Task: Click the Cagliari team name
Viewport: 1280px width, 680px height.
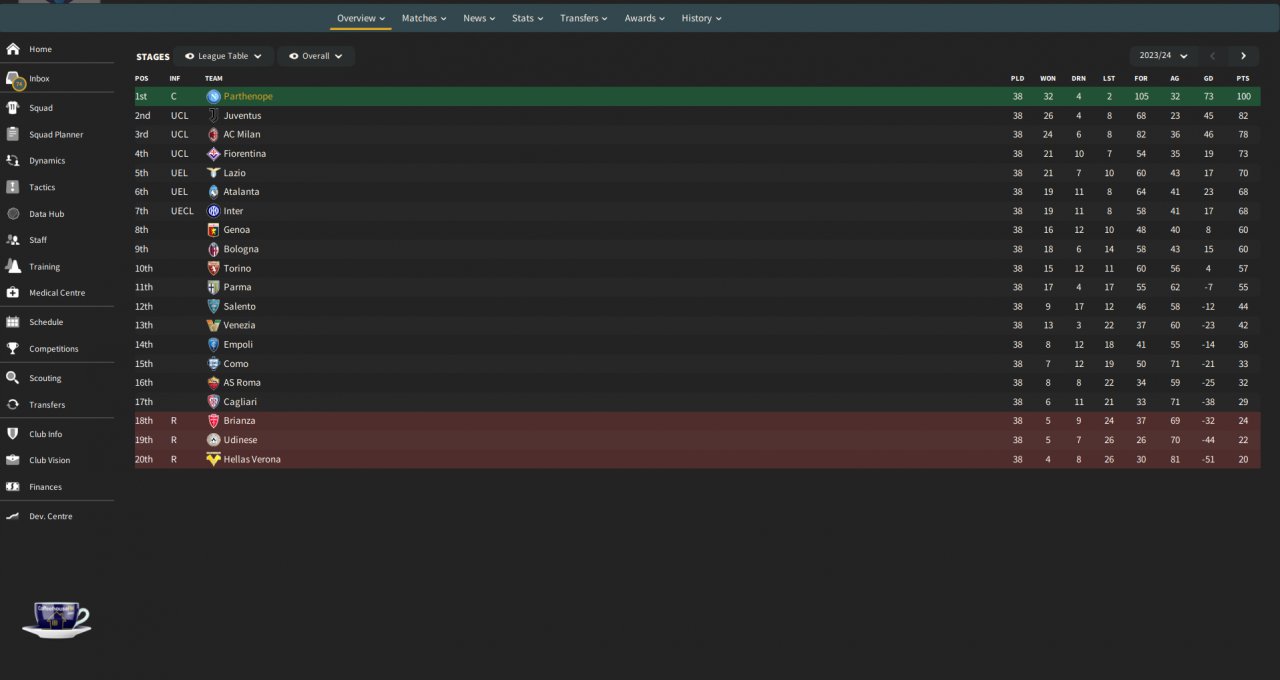Action: click(240, 402)
